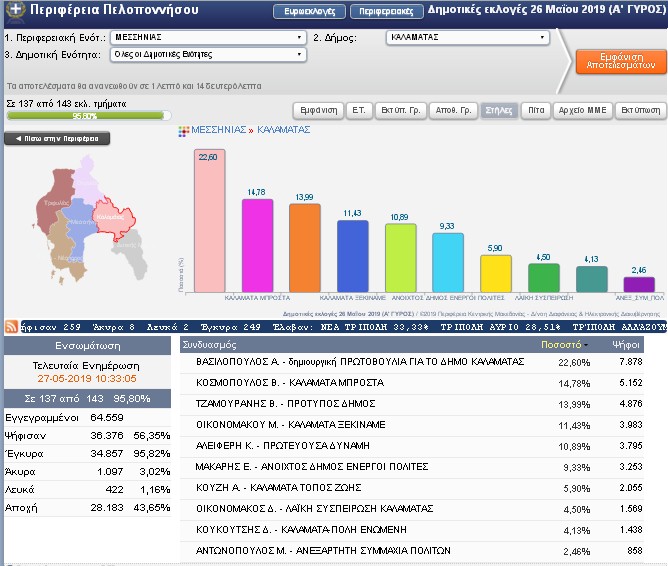Image resolution: width=668 pixels, height=566 pixels.
Task: Click the green 4,50 chart bar
Action: pyautogui.click(x=544, y=278)
